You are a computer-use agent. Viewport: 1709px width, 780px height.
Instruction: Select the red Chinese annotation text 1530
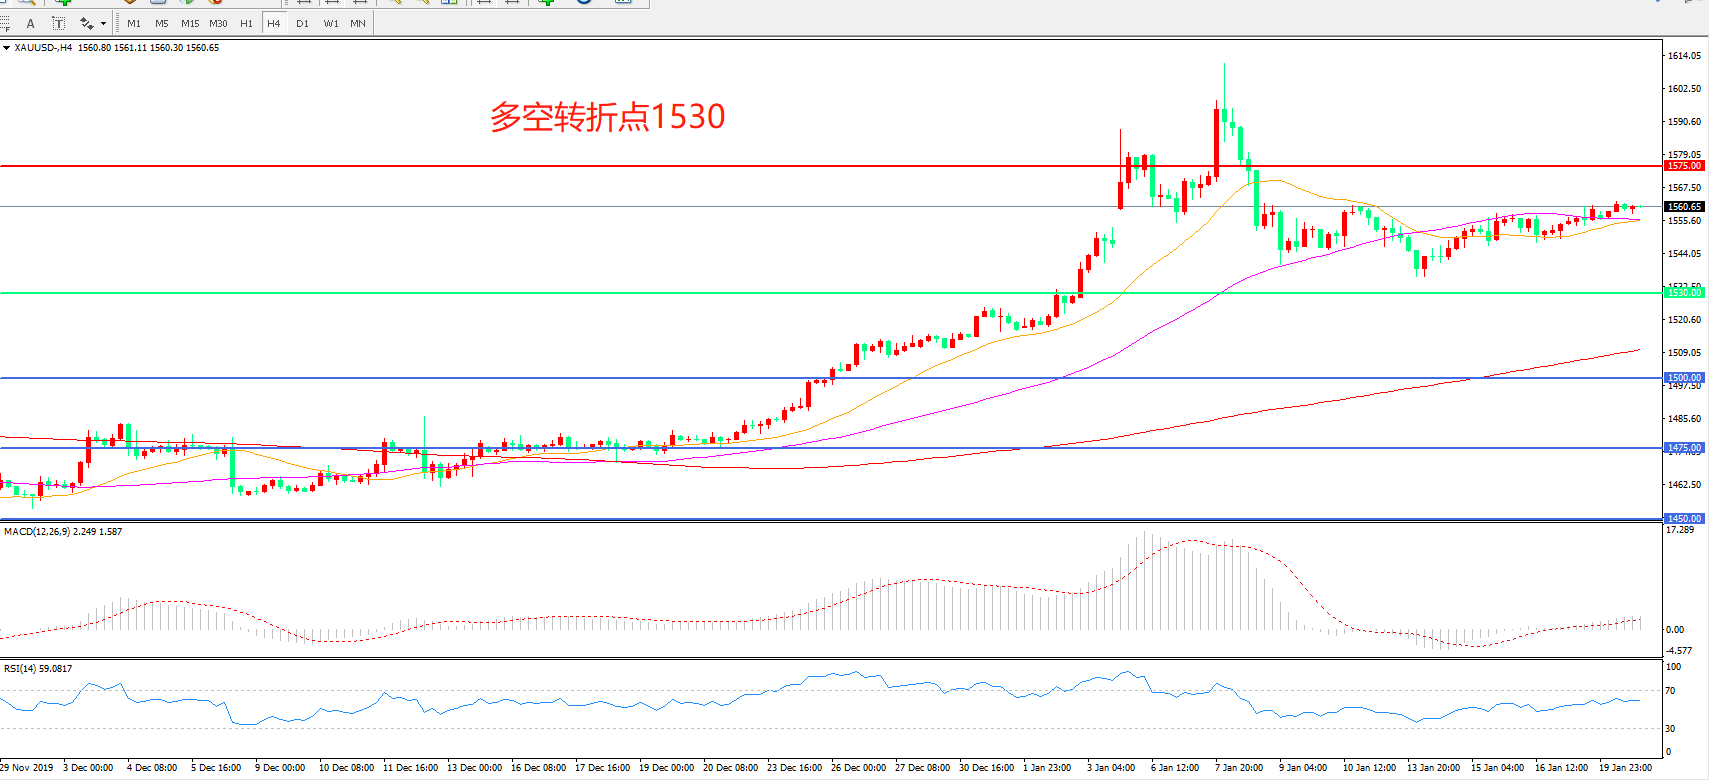point(607,117)
